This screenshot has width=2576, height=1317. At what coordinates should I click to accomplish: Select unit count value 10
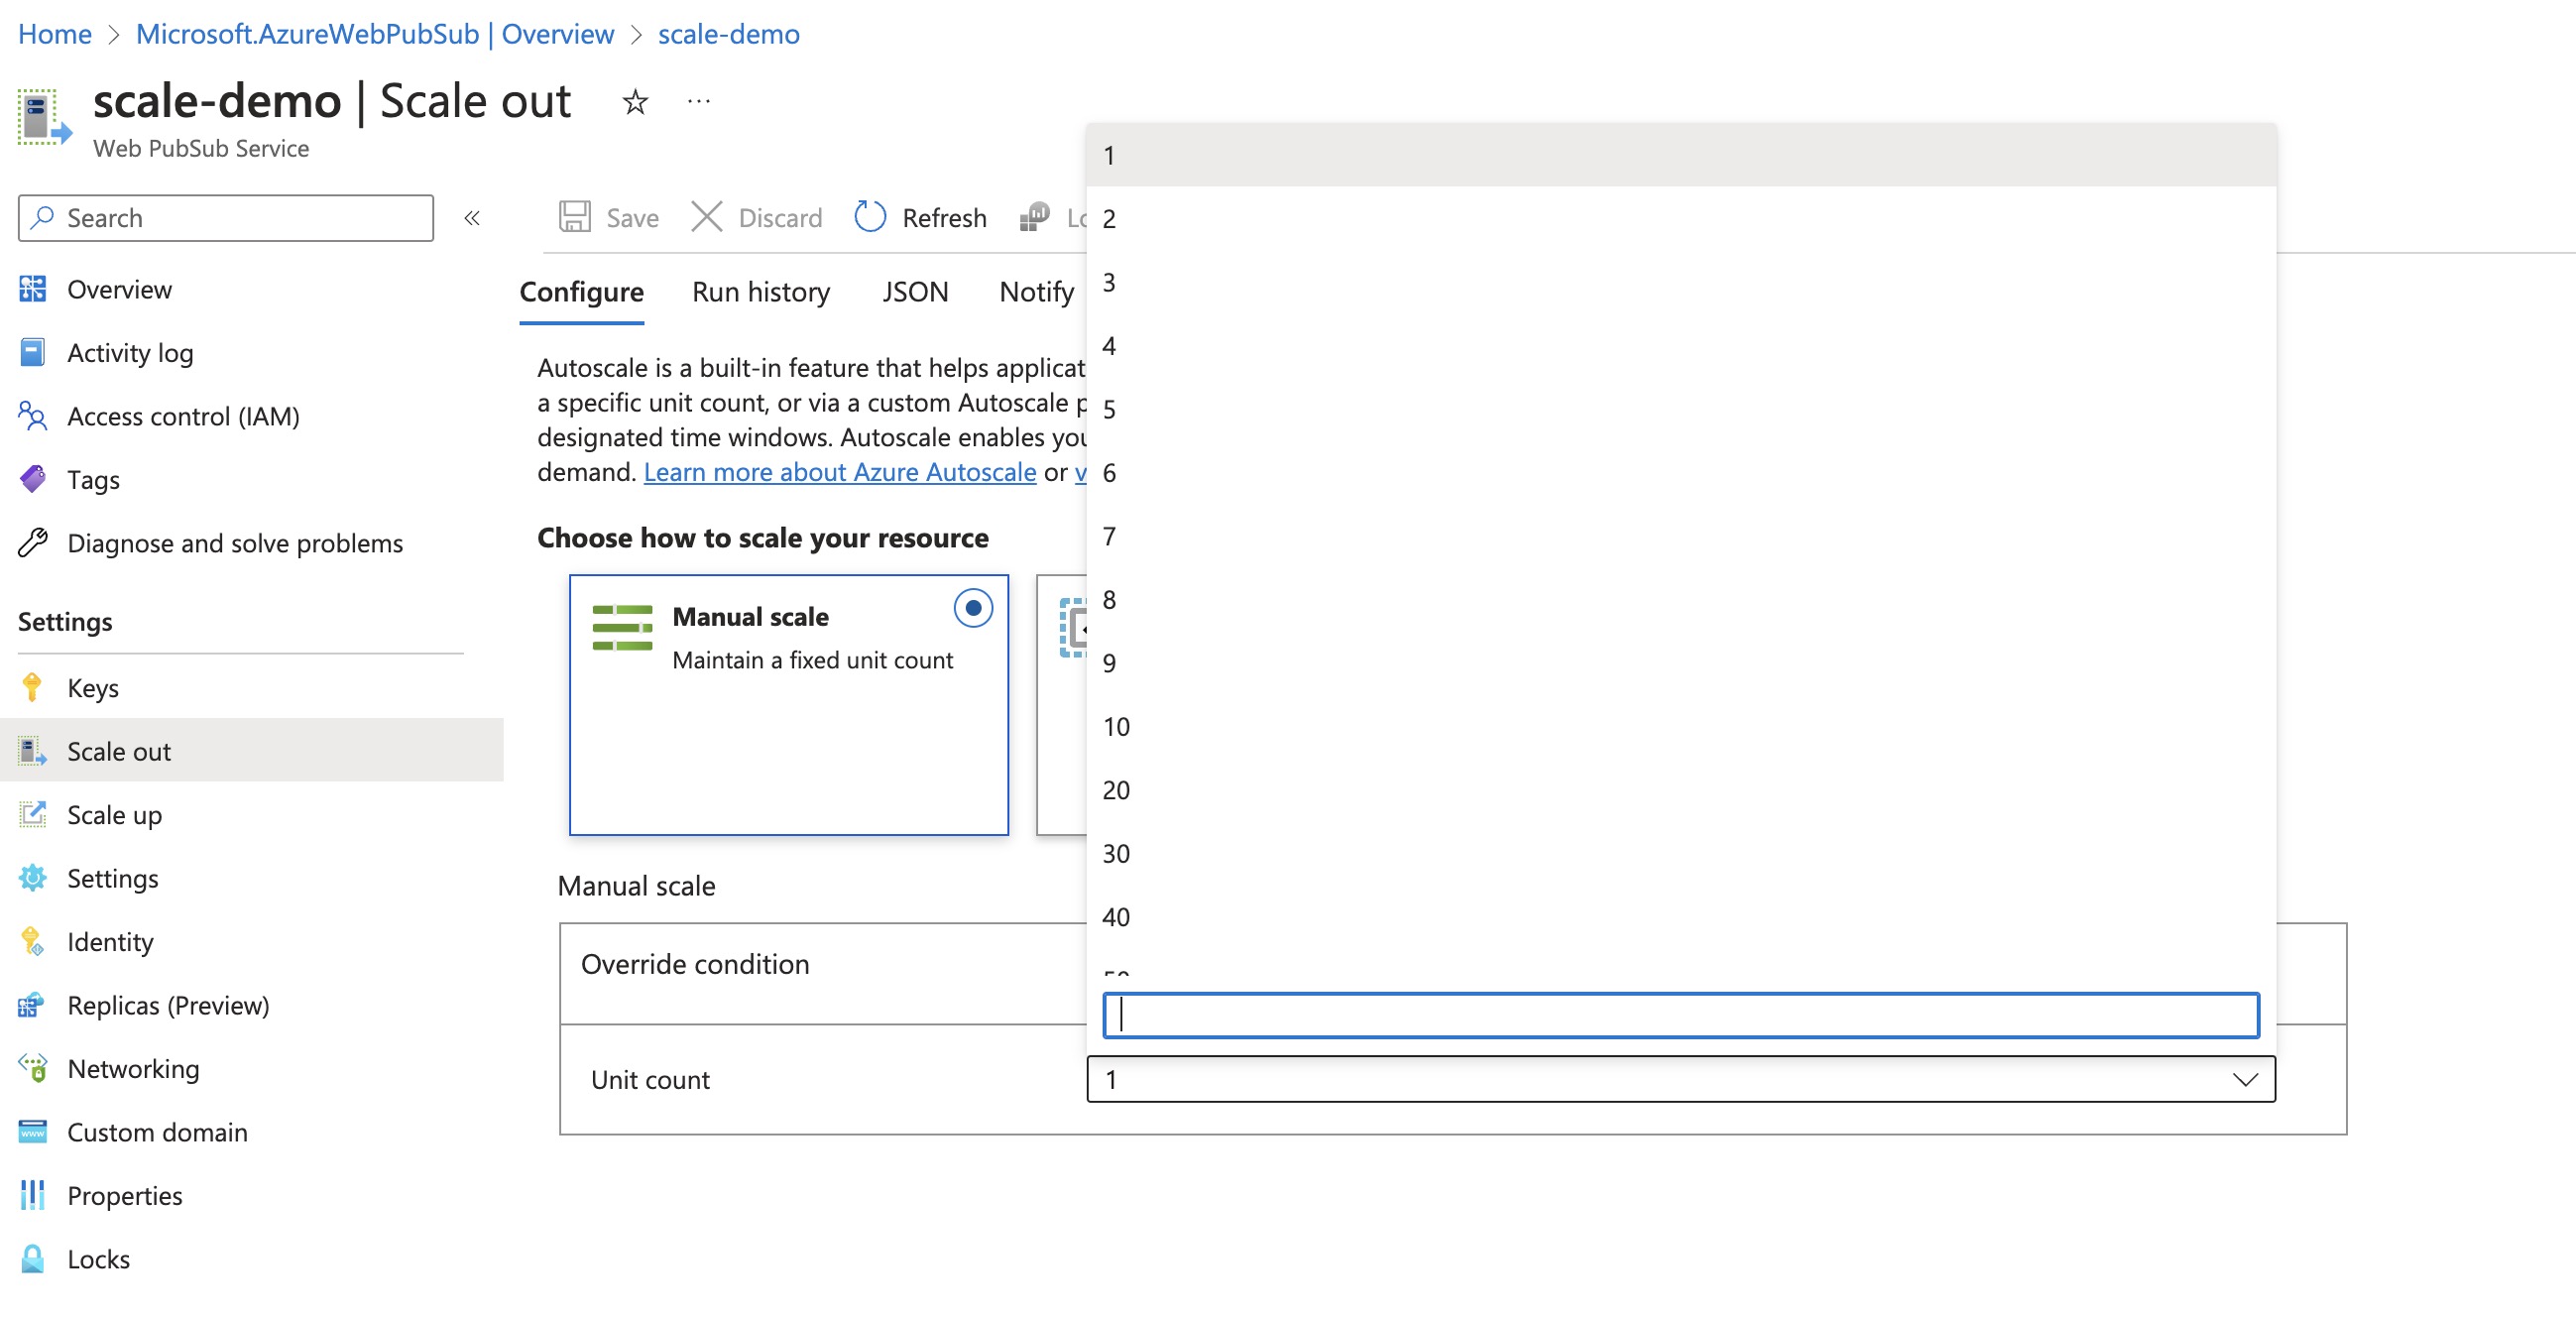pos(1118,726)
